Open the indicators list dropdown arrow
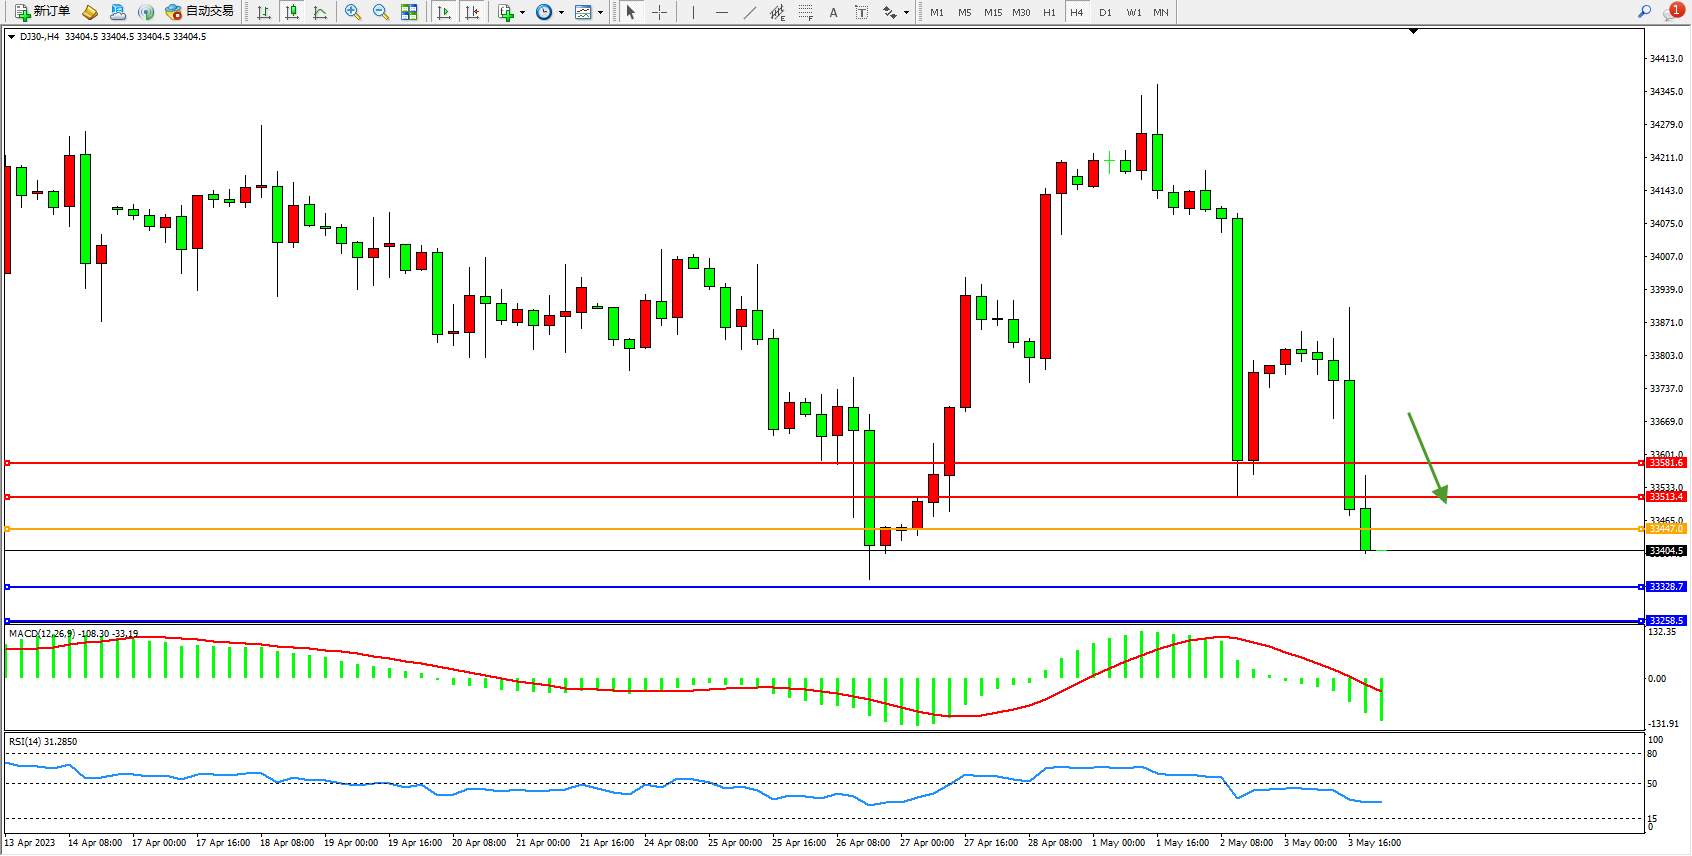 [522, 13]
